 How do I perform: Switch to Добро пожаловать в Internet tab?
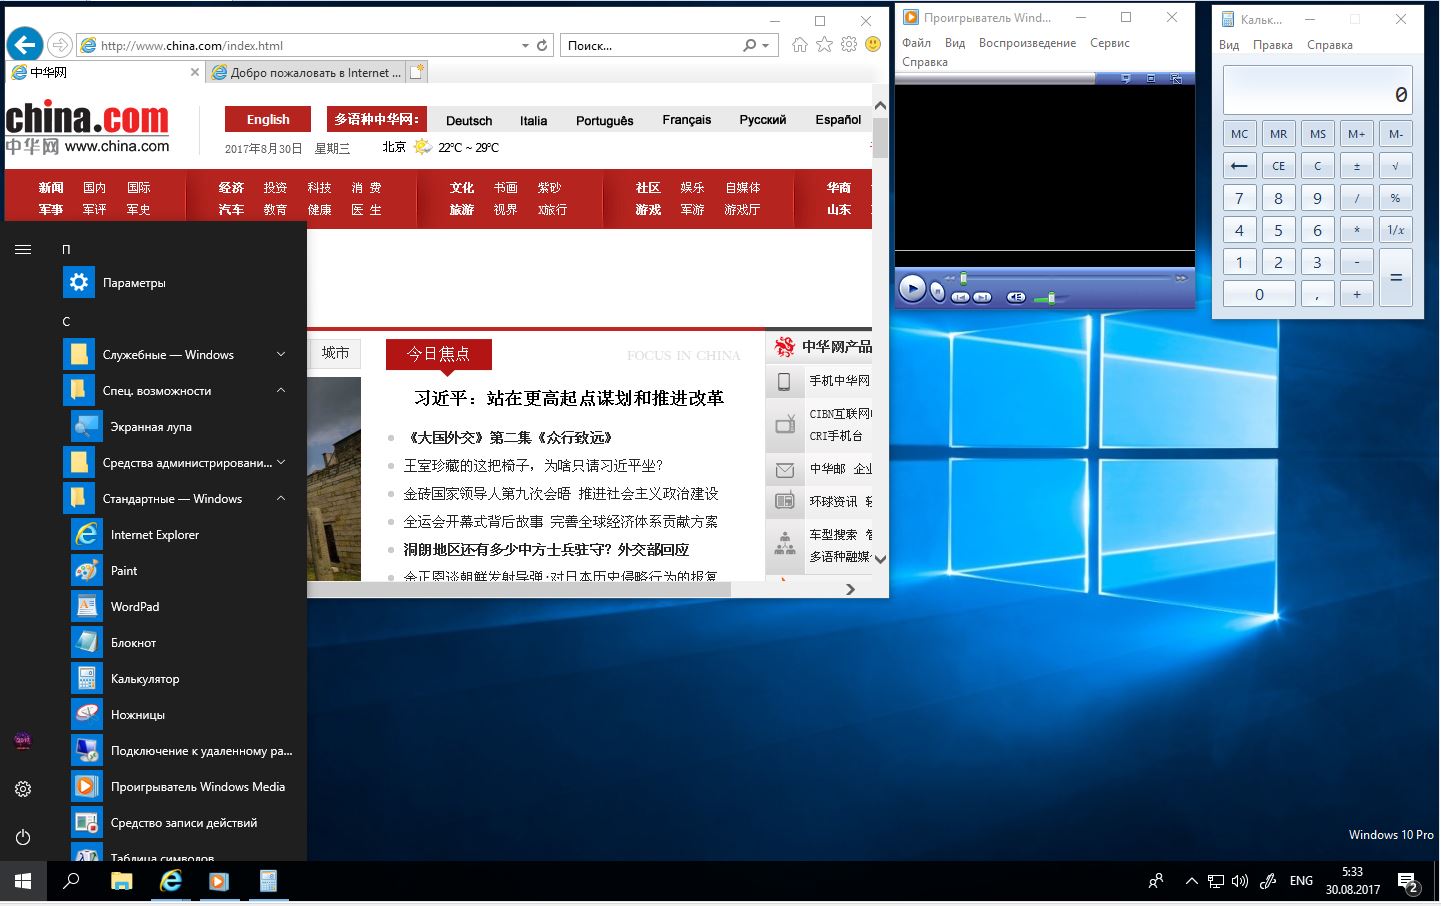[306, 73]
